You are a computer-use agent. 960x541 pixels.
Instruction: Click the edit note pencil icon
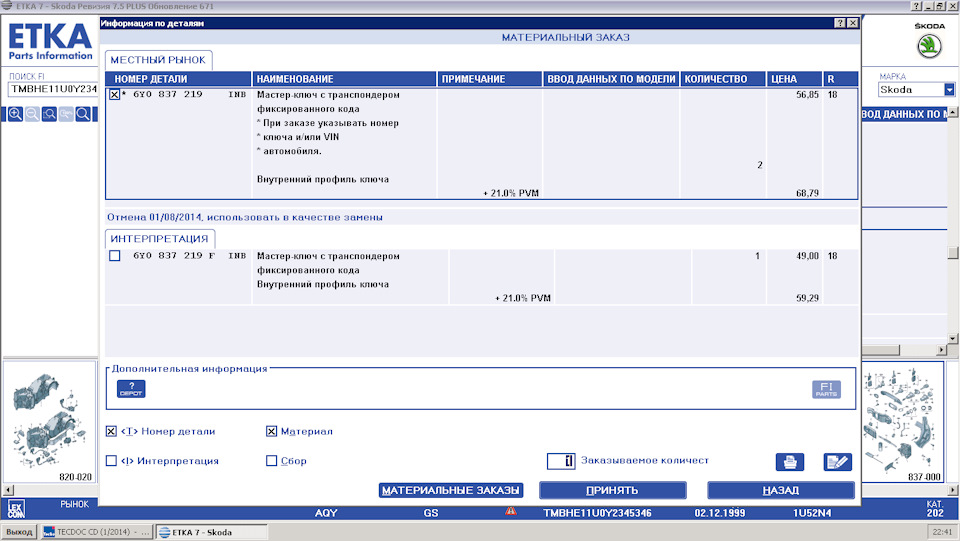point(838,462)
